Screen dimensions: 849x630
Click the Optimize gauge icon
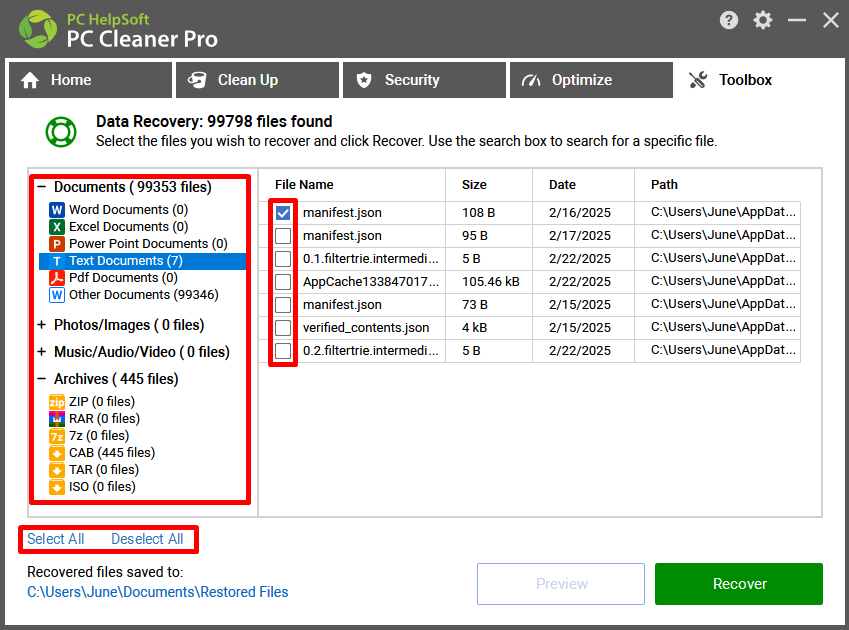[531, 80]
